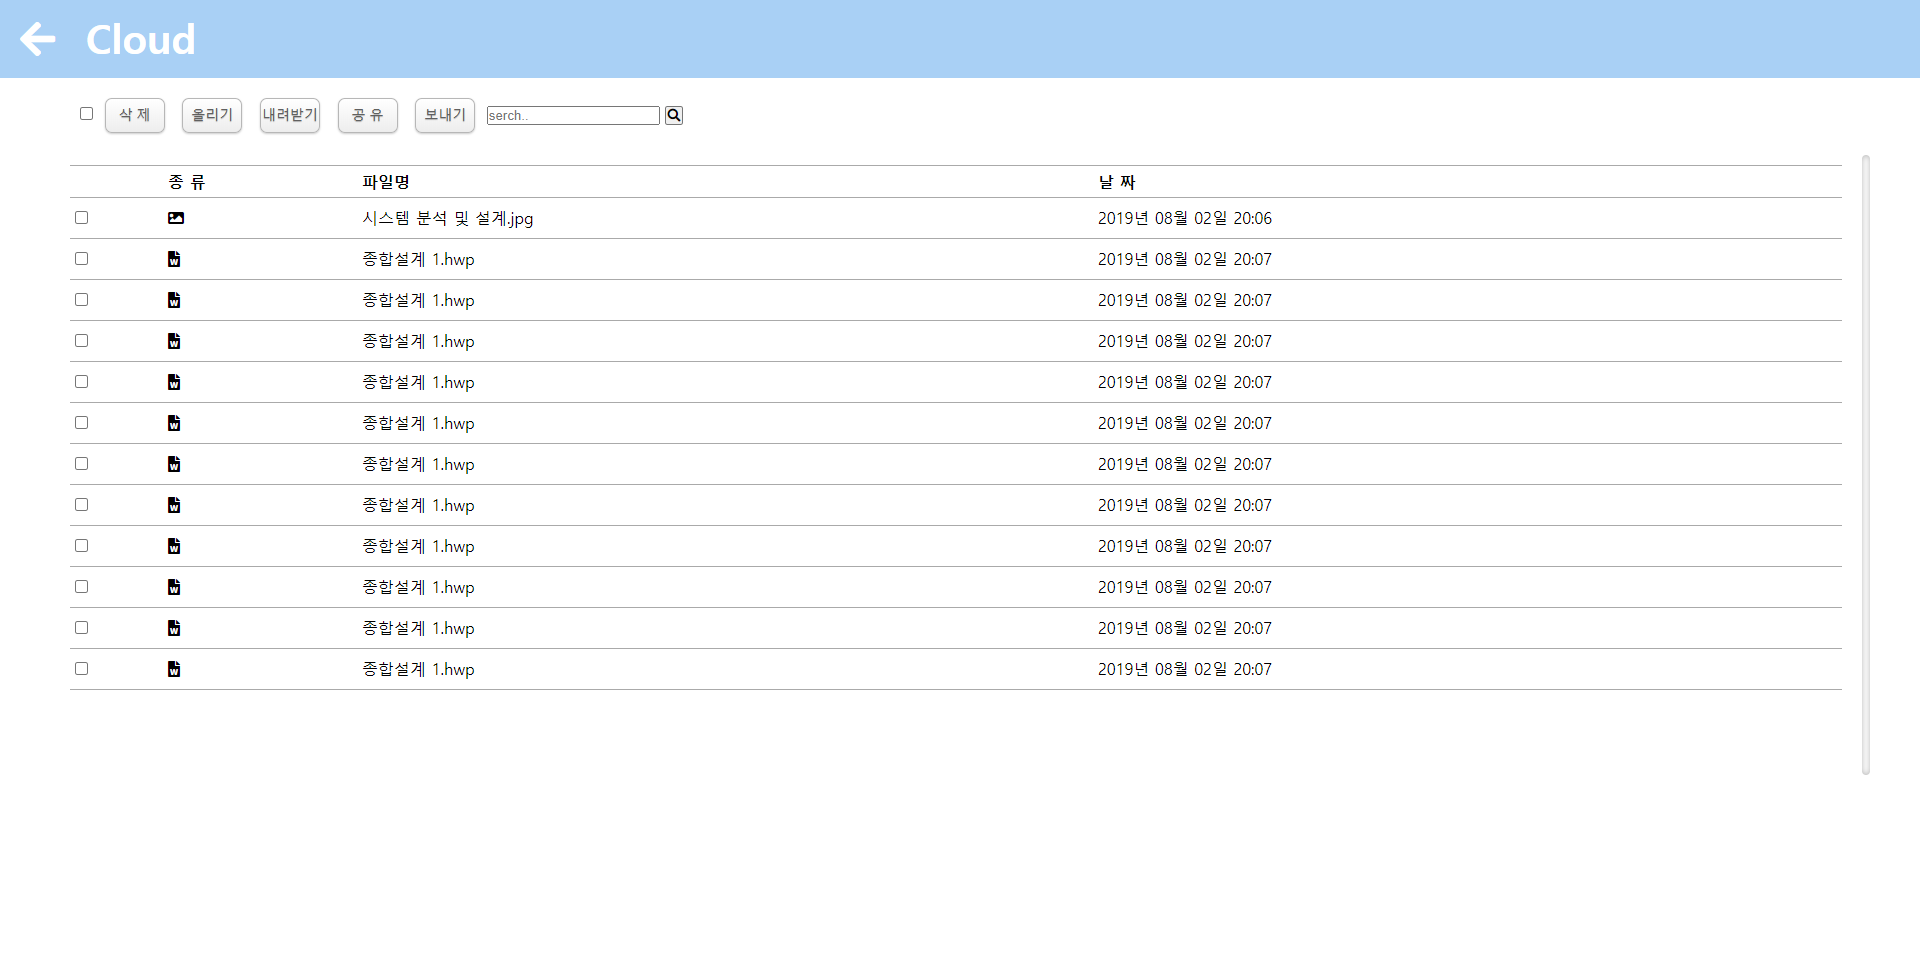The image size is (1920, 969).
Task: Click the hwp document icon of the first 종합설계 file
Action: 174,259
